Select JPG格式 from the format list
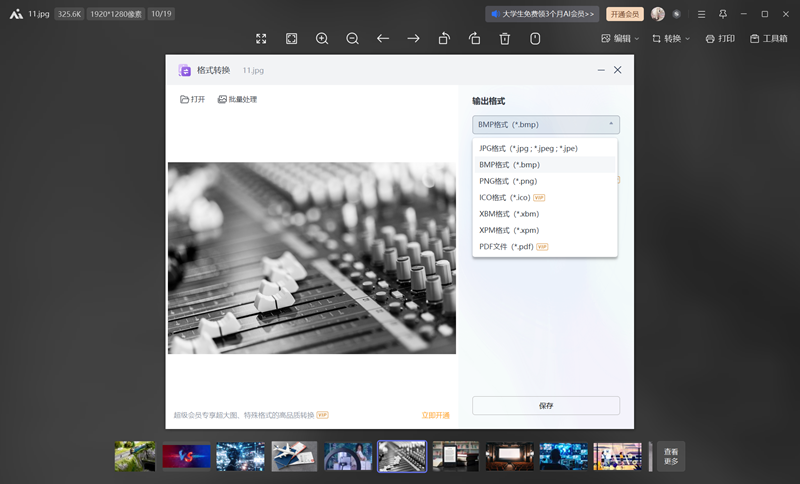 (528, 148)
